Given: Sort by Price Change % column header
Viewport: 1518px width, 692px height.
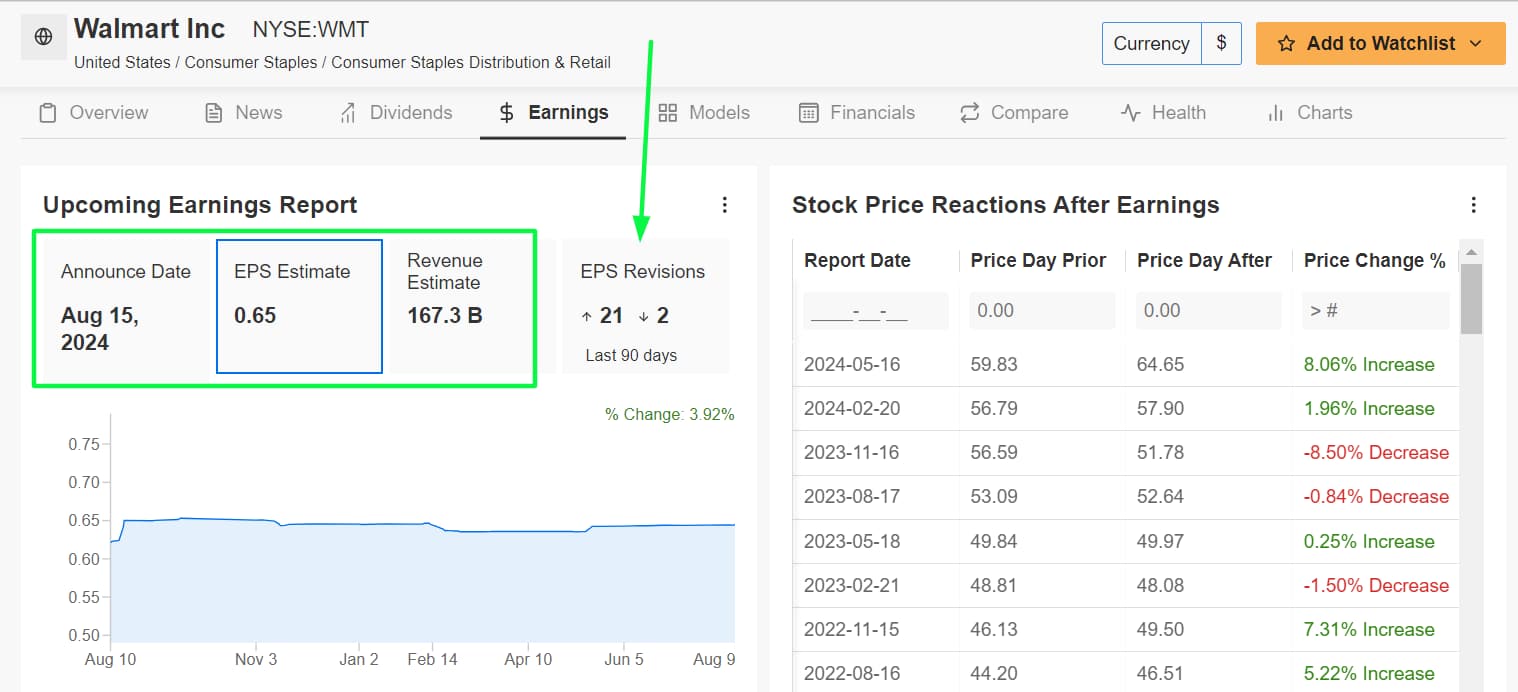Looking at the screenshot, I should (1374, 261).
